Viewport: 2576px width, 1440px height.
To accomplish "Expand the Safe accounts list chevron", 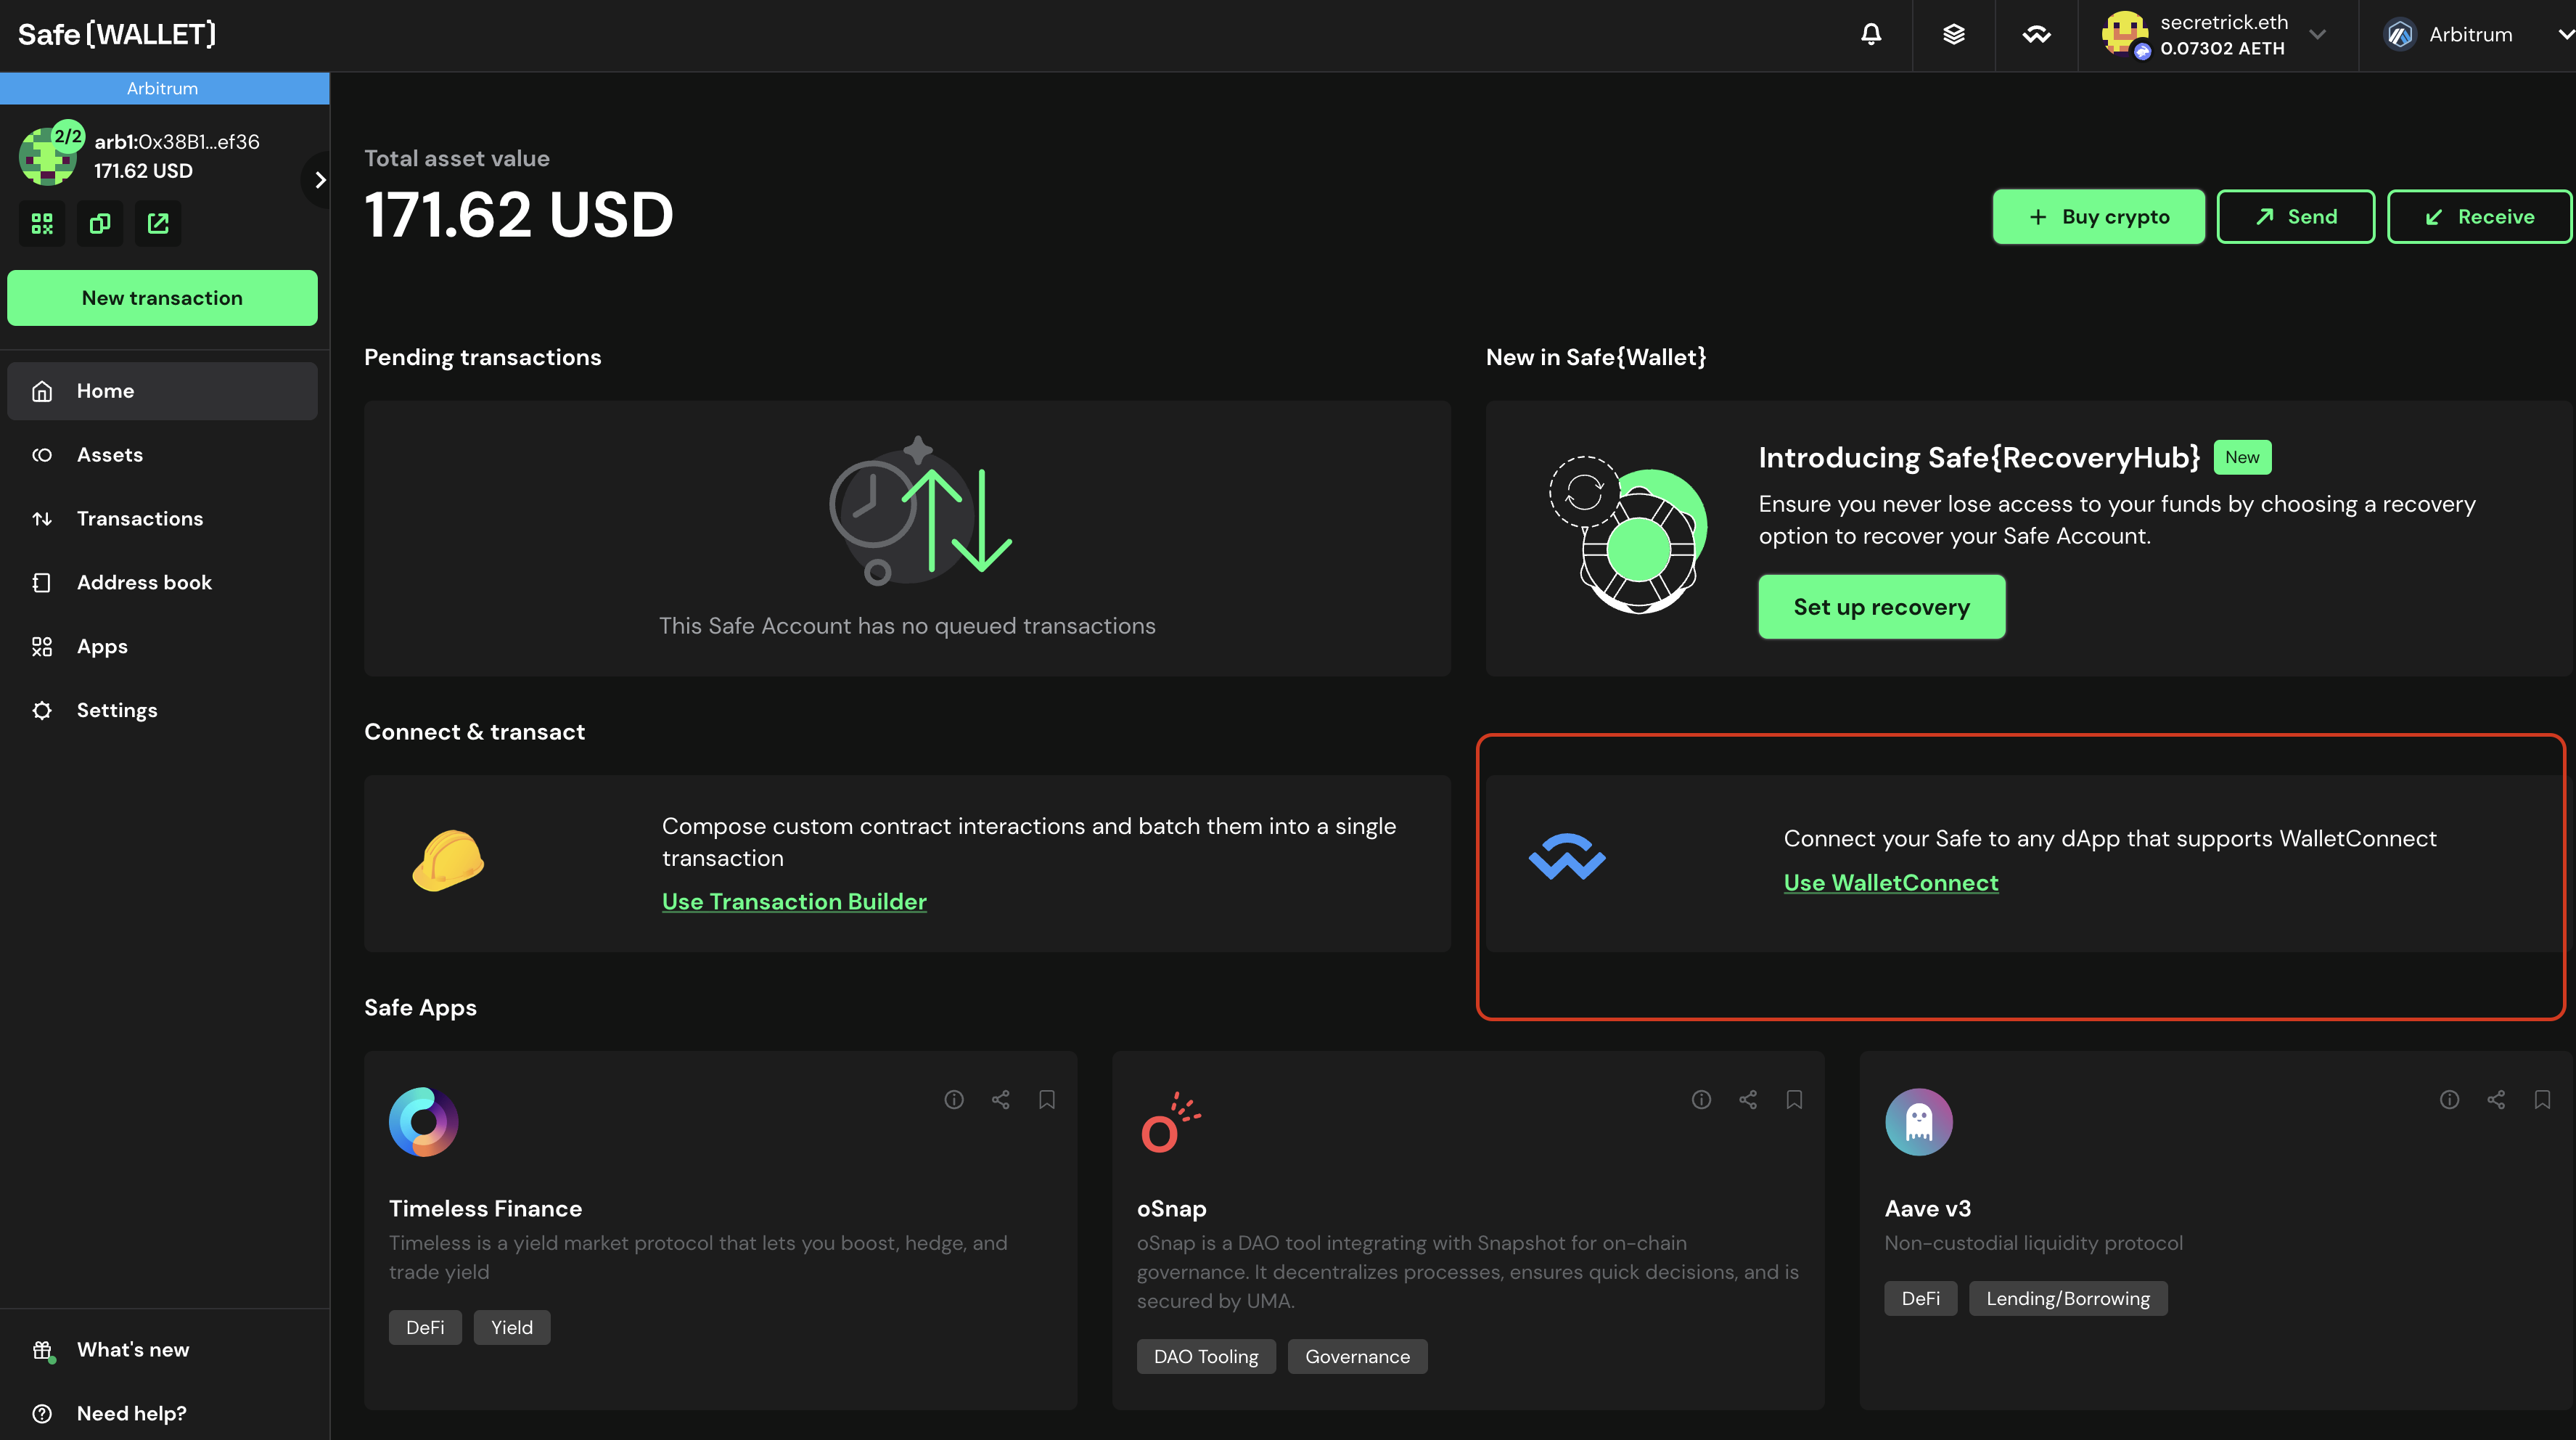I will tap(320, 180).
